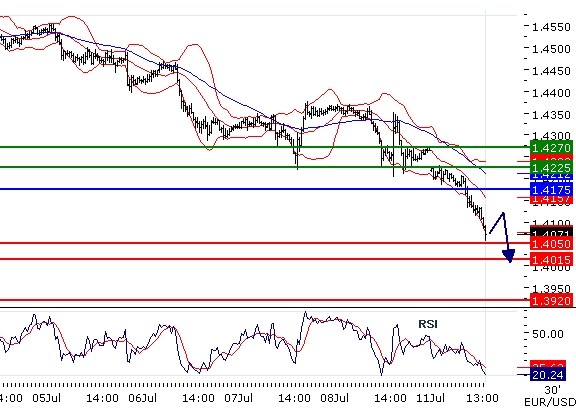576x415 pixels.
Task: Click the 1.4500 price axis label
Action: [551, 49]
